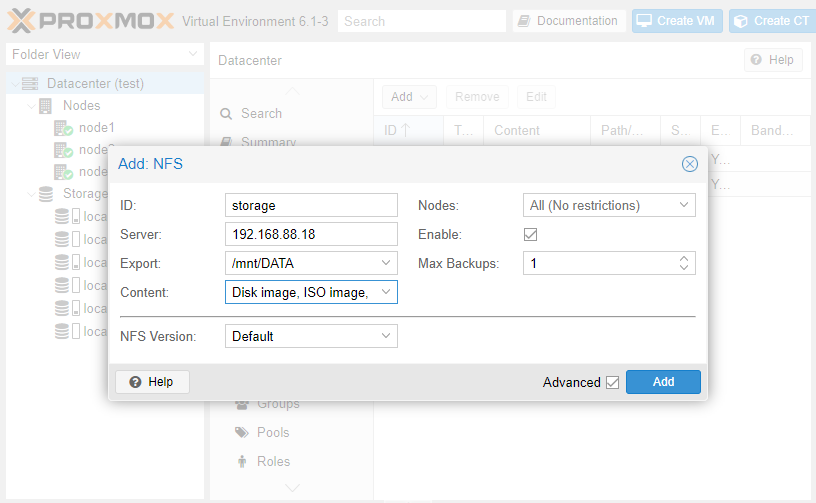Close the Add: NFS dialog
Image resolution: width=816 pixels, height=503 pixels.
tap(689, 164)
